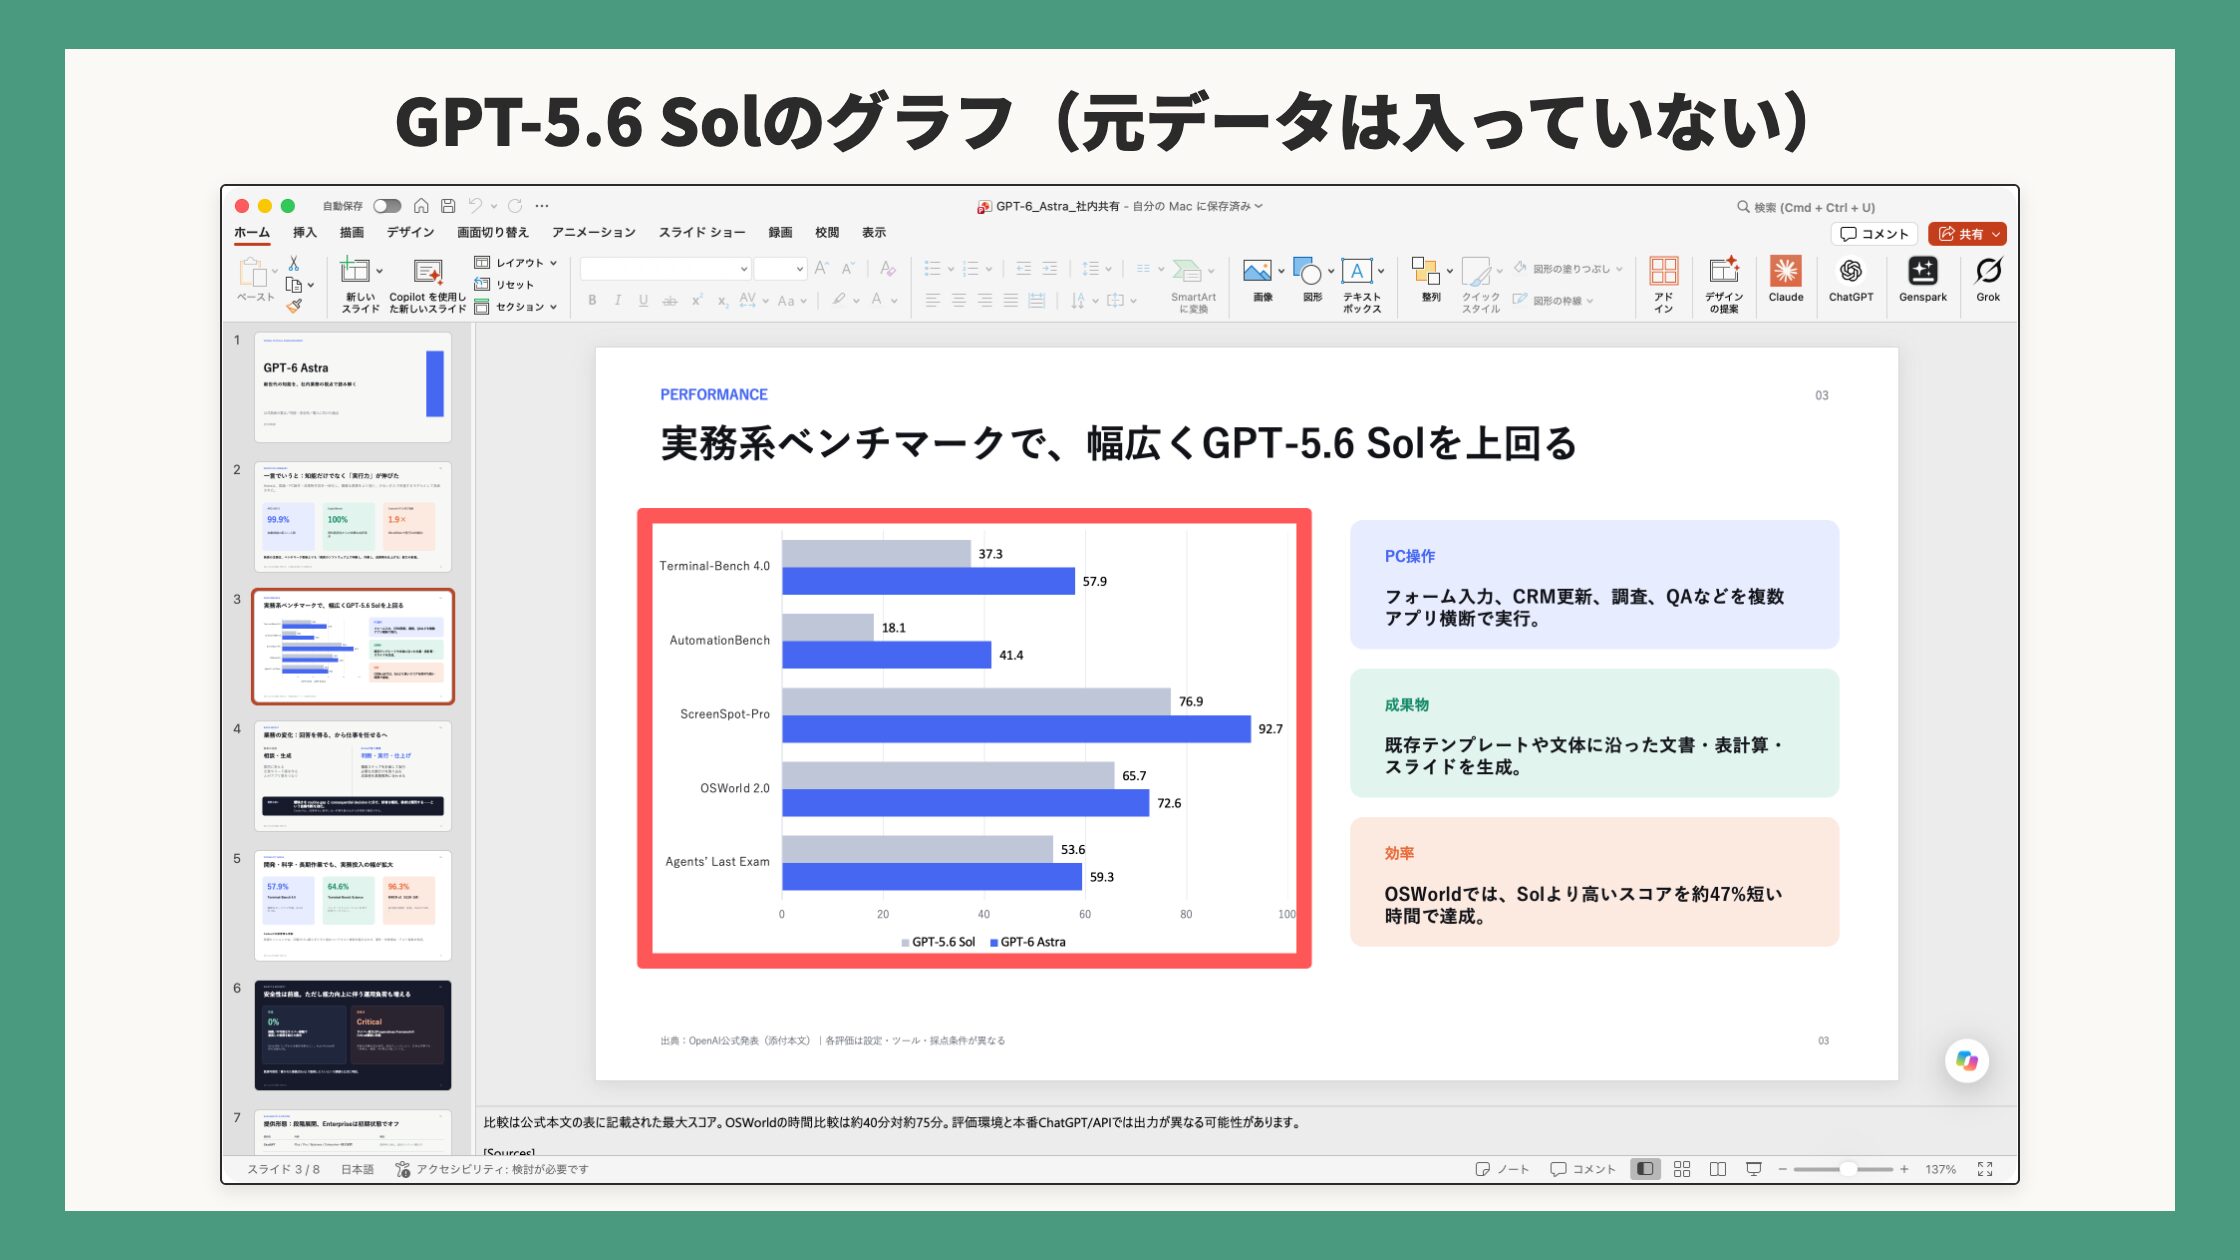Open the デザイン ribbon tab
The image size is (2240, 1260).
[x=410, y=232]
